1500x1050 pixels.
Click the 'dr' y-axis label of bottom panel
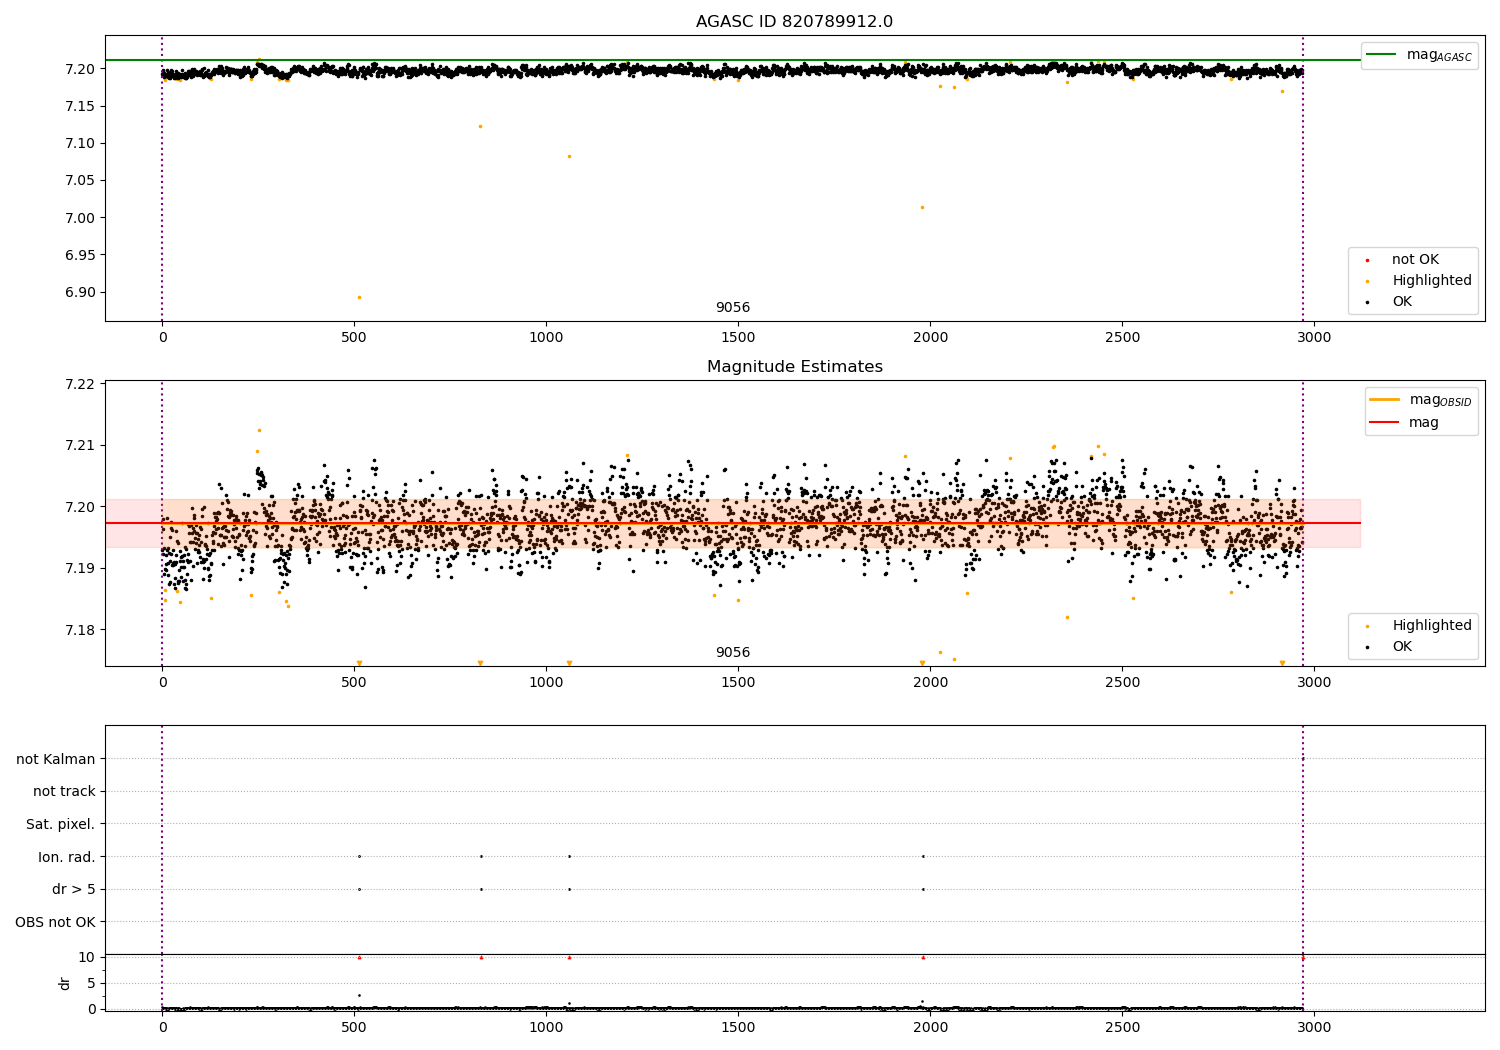coord(65,983)
